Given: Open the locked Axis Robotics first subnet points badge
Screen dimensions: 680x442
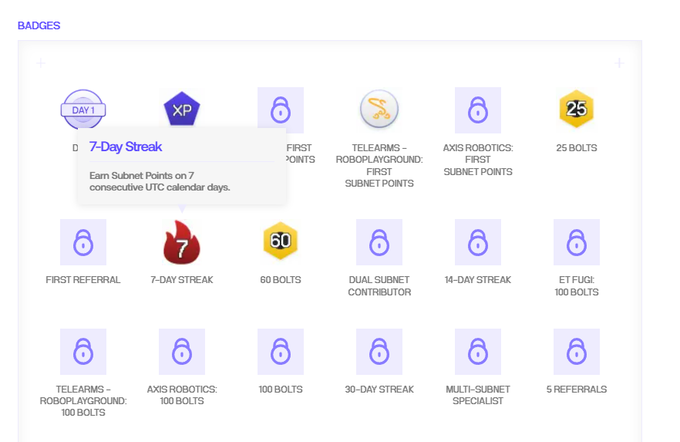Looking at the screenshot, I should [x=477, y=110].
